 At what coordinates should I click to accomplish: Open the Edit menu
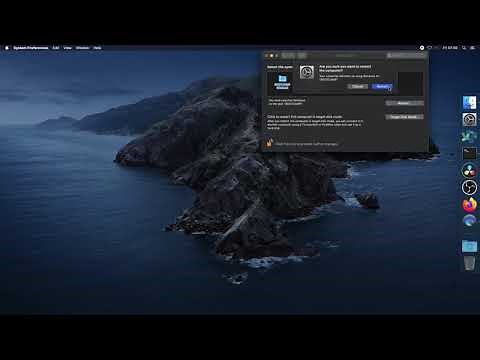pos(56,48)
